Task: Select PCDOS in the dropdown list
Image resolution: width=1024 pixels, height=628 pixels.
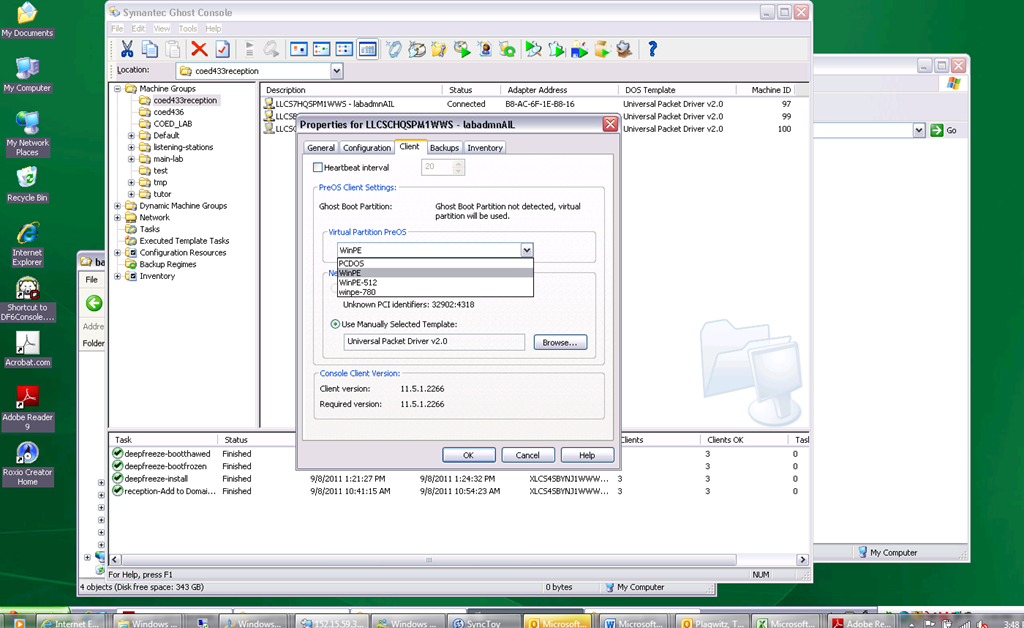Action: click(351, 263)
